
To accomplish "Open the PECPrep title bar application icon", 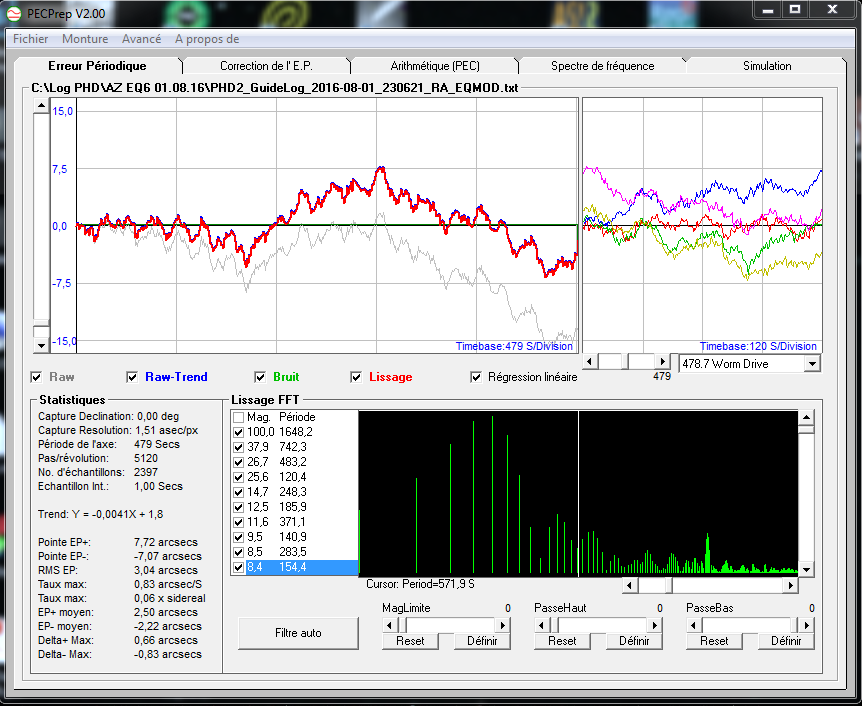I will coord(14,14).
